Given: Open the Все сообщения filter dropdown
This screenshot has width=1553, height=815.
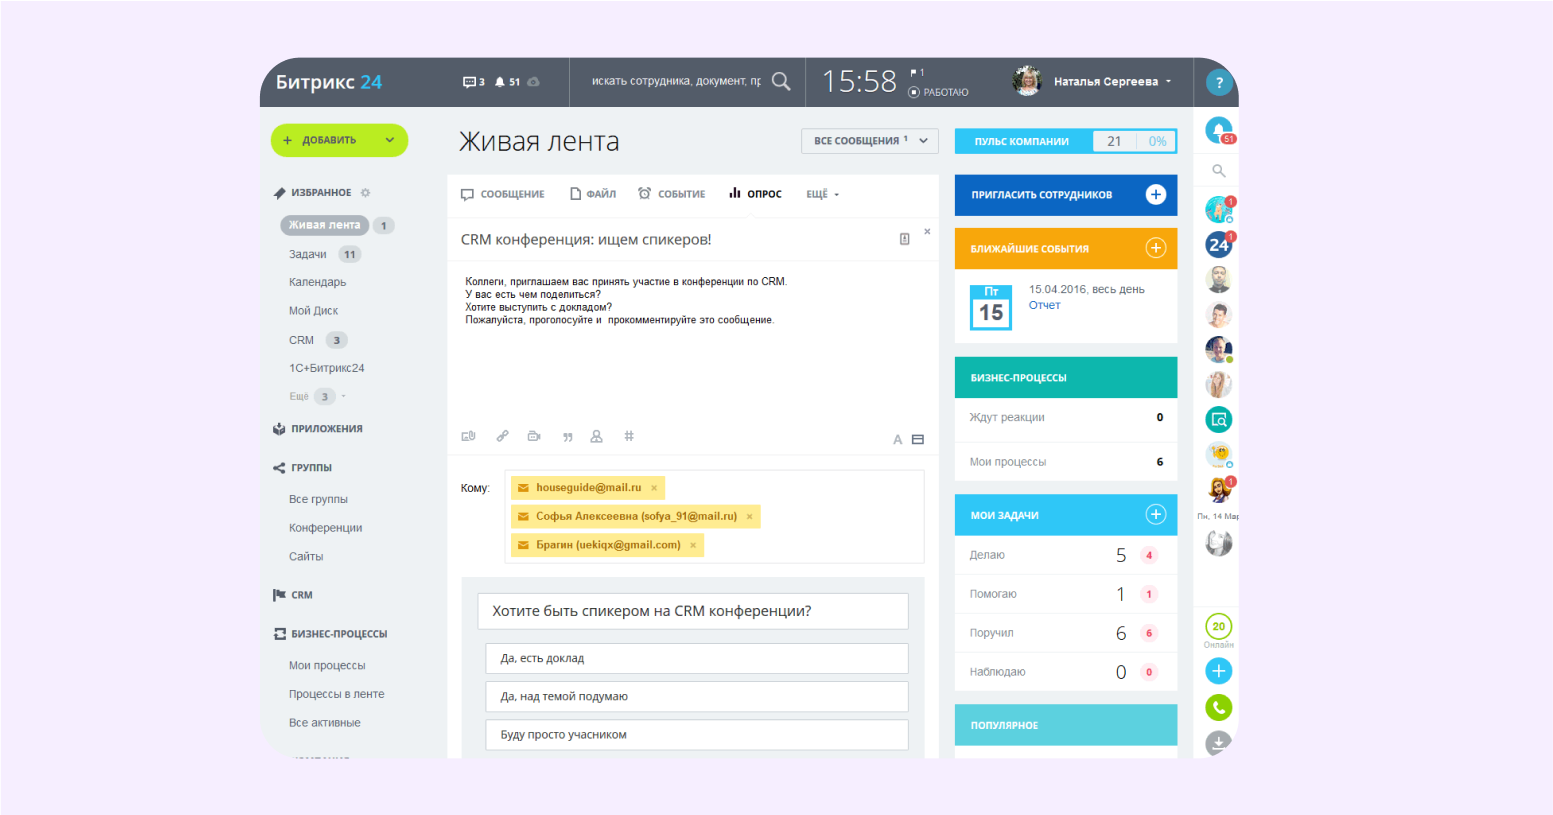Looking at the screenshot, I should tap(870, 141).
